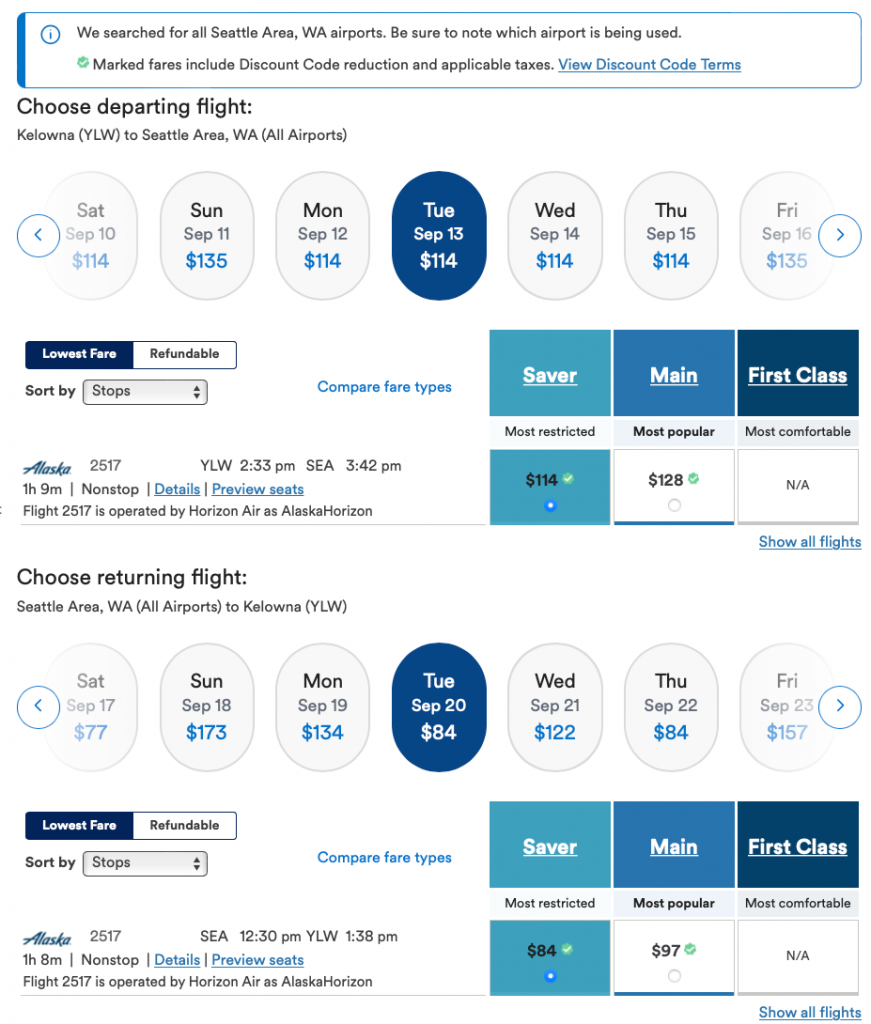Click the info icon in the notice banner

coord(49,35)
